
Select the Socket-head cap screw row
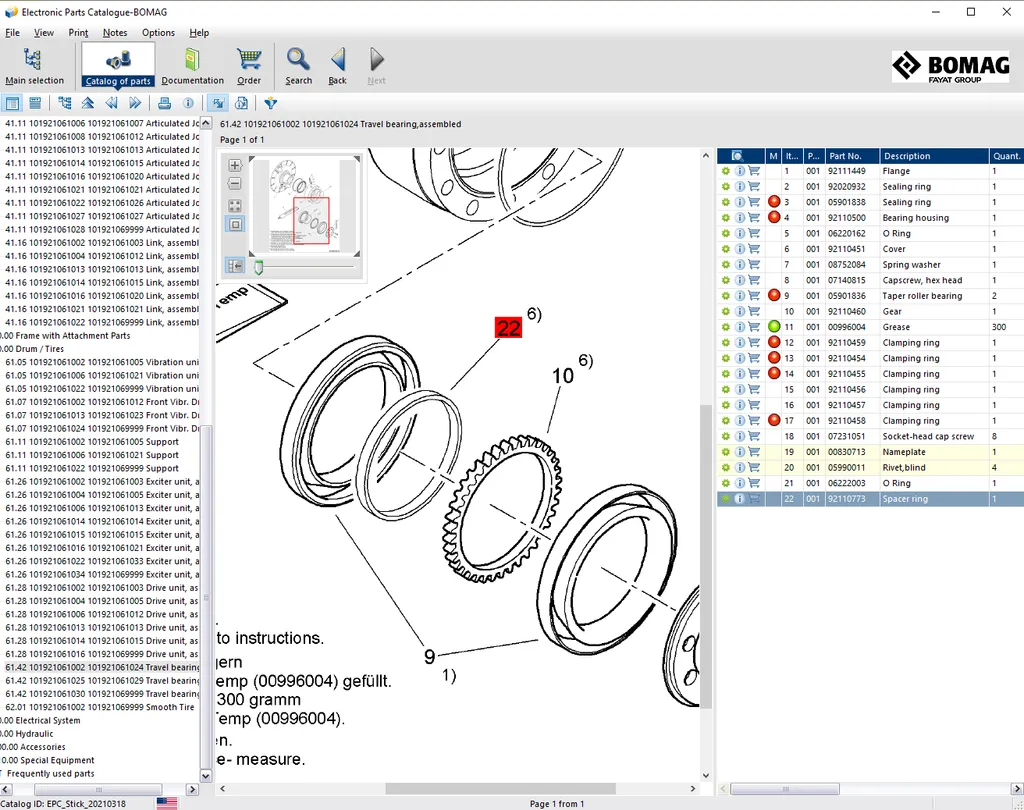point(871,436)
